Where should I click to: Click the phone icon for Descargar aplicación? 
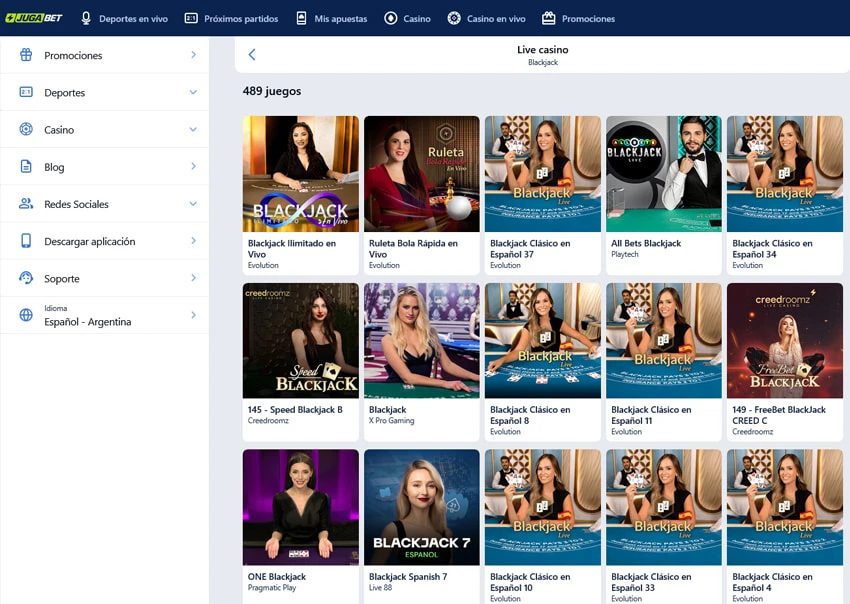(26, 241)
